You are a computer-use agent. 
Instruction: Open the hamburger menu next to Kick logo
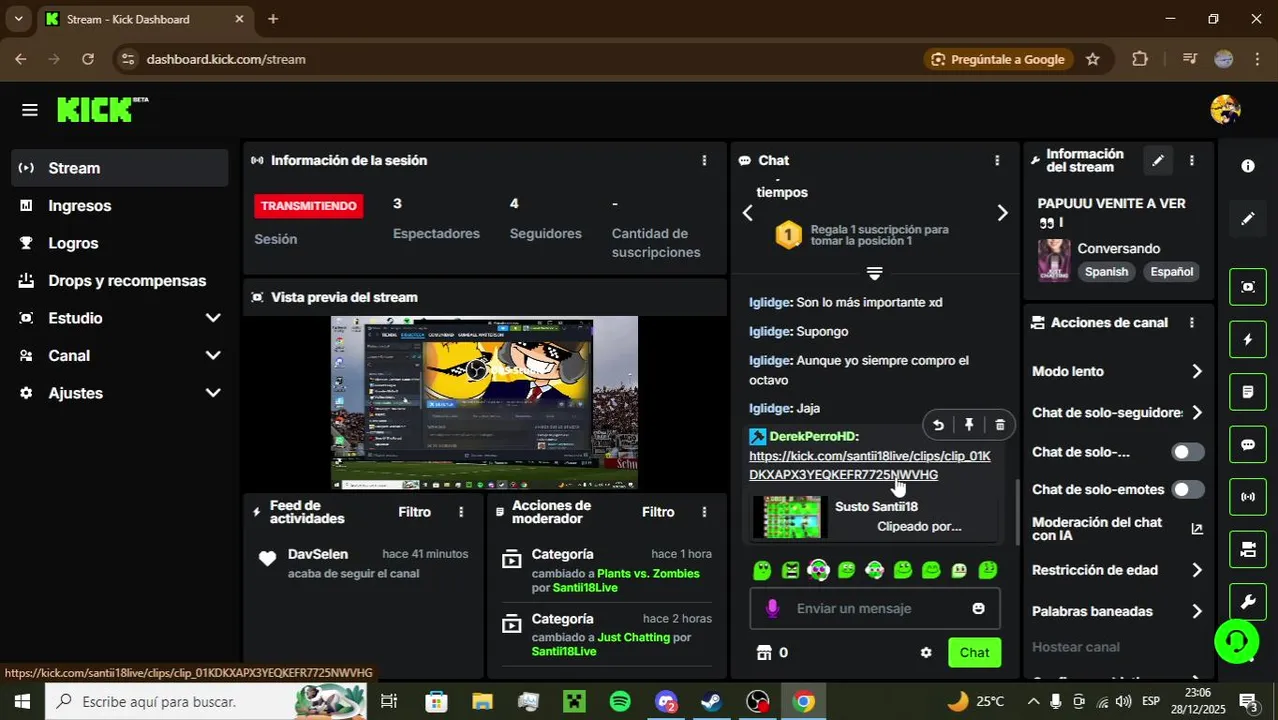29,110
